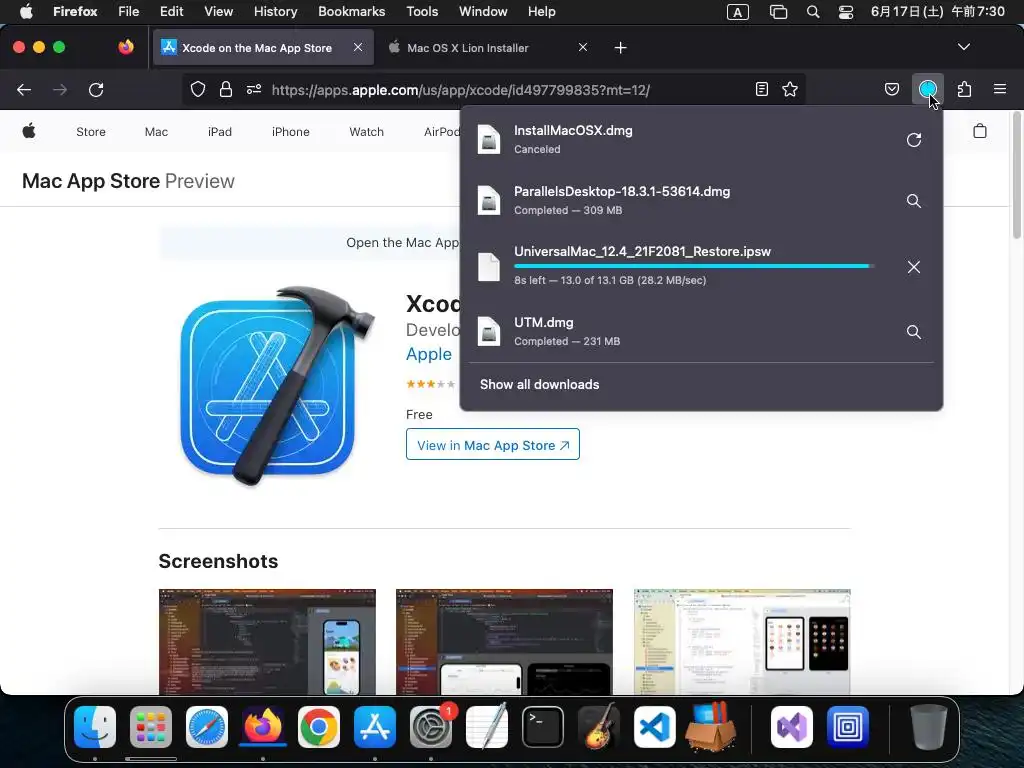Viewport: 1024px width, 768px height.
Task: Click the iPhone link in Apple nav
Action: (x=291, y=132)
